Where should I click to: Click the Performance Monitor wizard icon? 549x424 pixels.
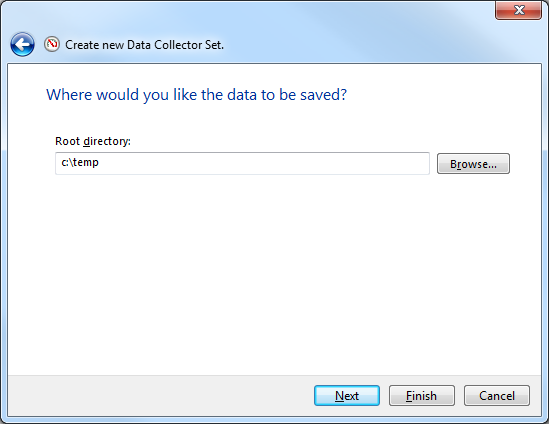coord(52,44)
